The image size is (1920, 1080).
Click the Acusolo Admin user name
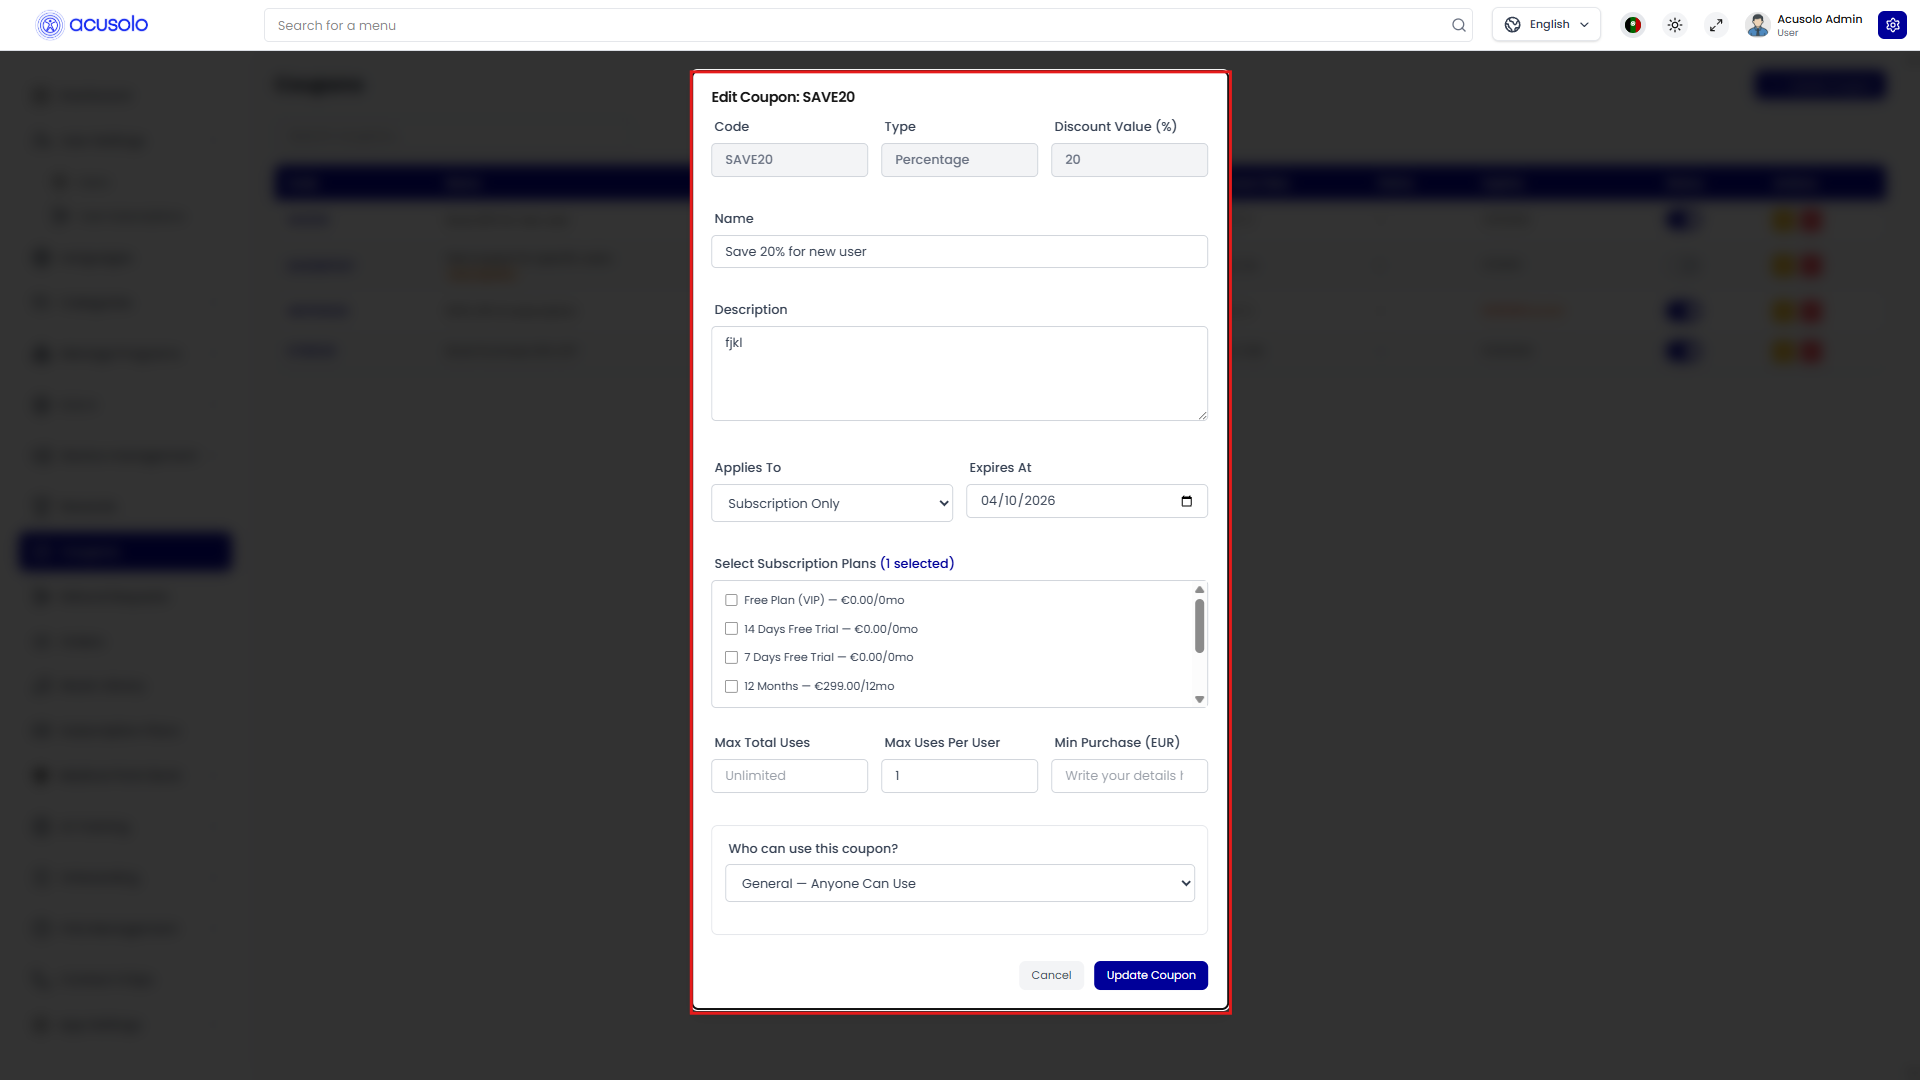(1819, 19)
